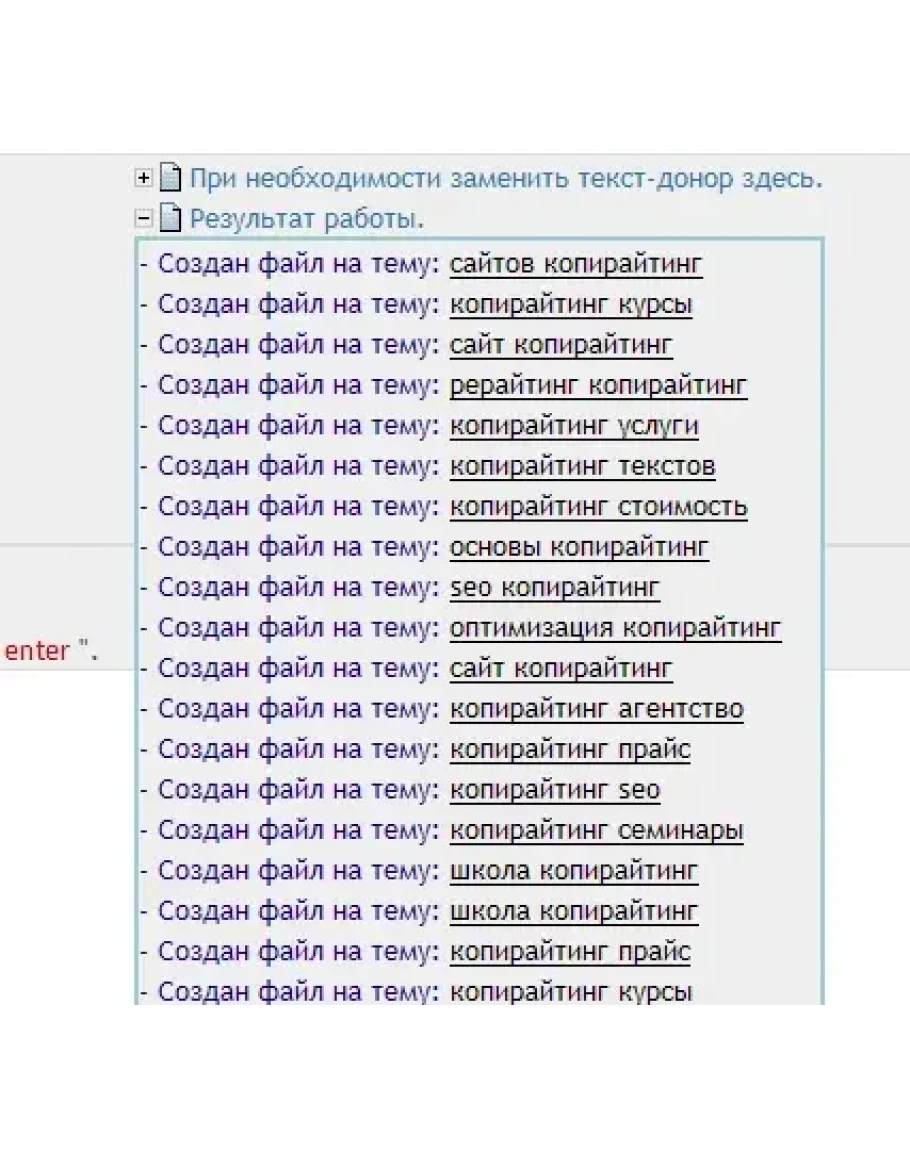Collapse the 'Результат работы' section minus box

click(x=144, y=218)
